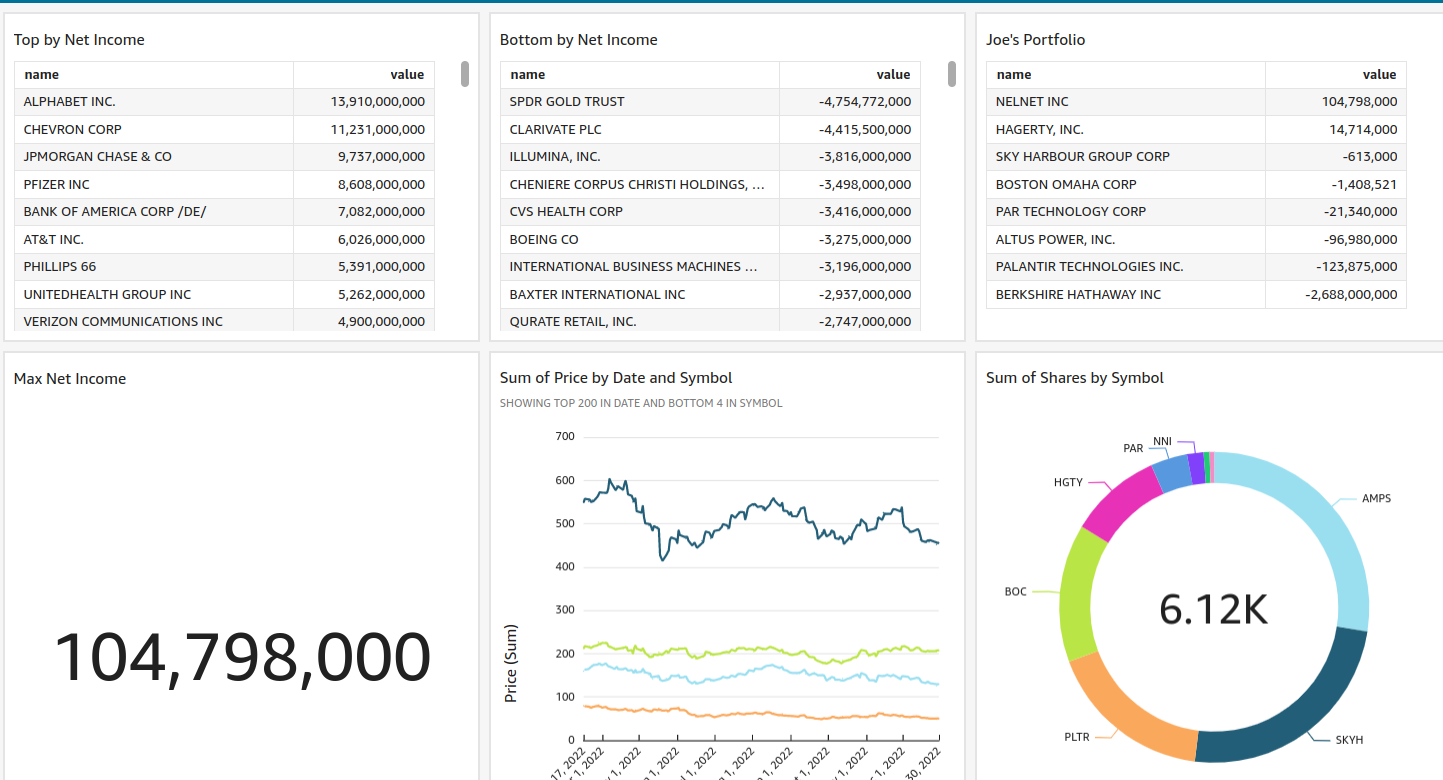Viewport: 1443px width, 780px height.
Task: Click BERKSHIRE HATHAWAY INC cell
Action: 1126,295
